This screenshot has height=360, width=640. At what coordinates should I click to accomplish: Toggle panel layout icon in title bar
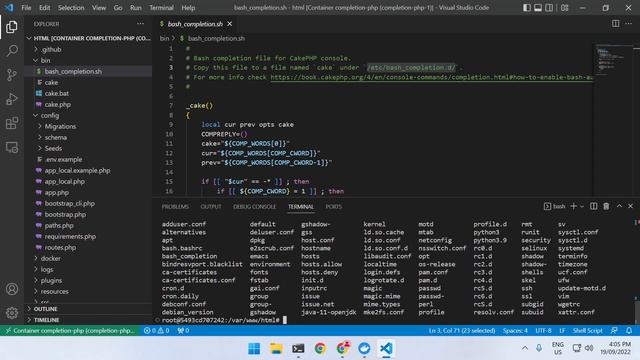coord(538,8)
